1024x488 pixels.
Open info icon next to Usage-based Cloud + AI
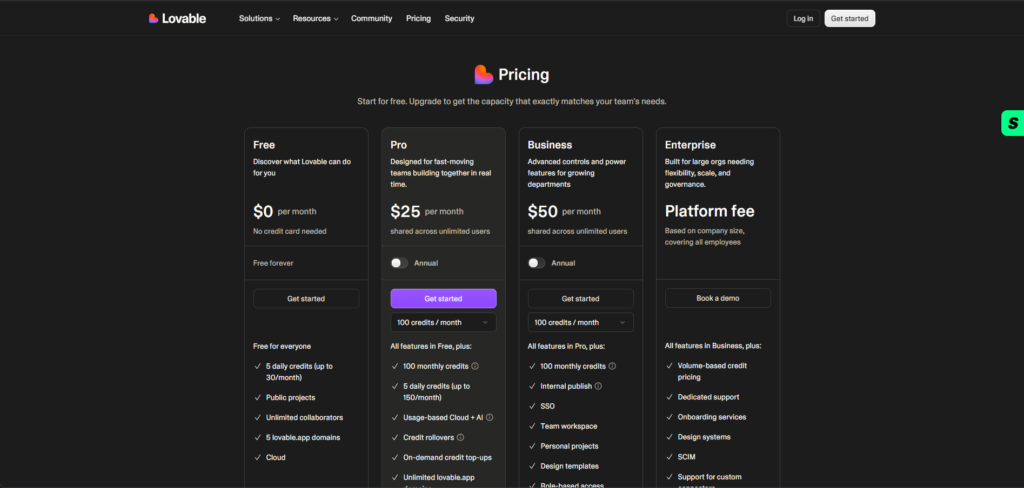click(x=490, y=417)
